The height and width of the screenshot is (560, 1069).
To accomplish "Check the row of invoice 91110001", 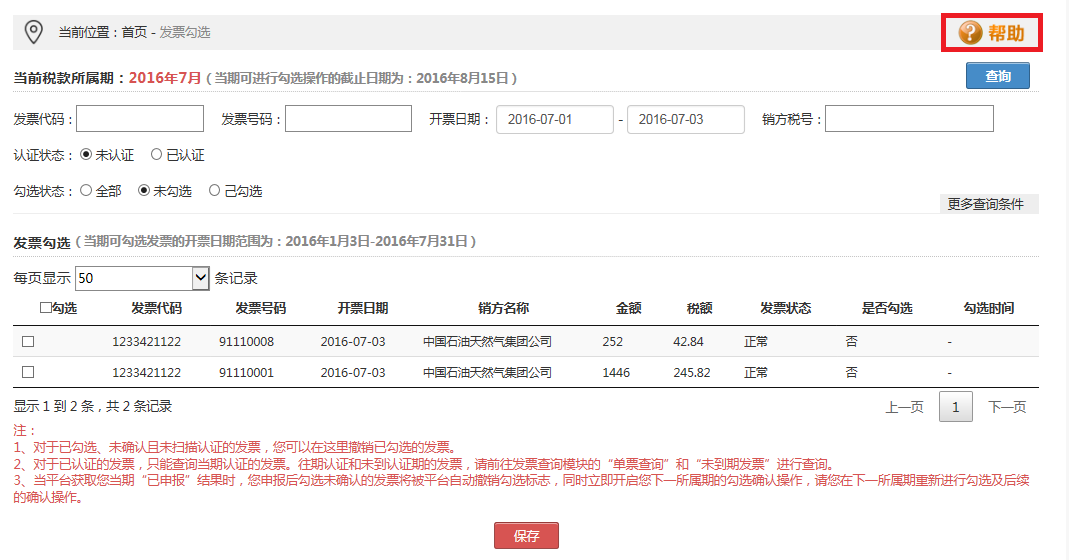I will (28, 372).
